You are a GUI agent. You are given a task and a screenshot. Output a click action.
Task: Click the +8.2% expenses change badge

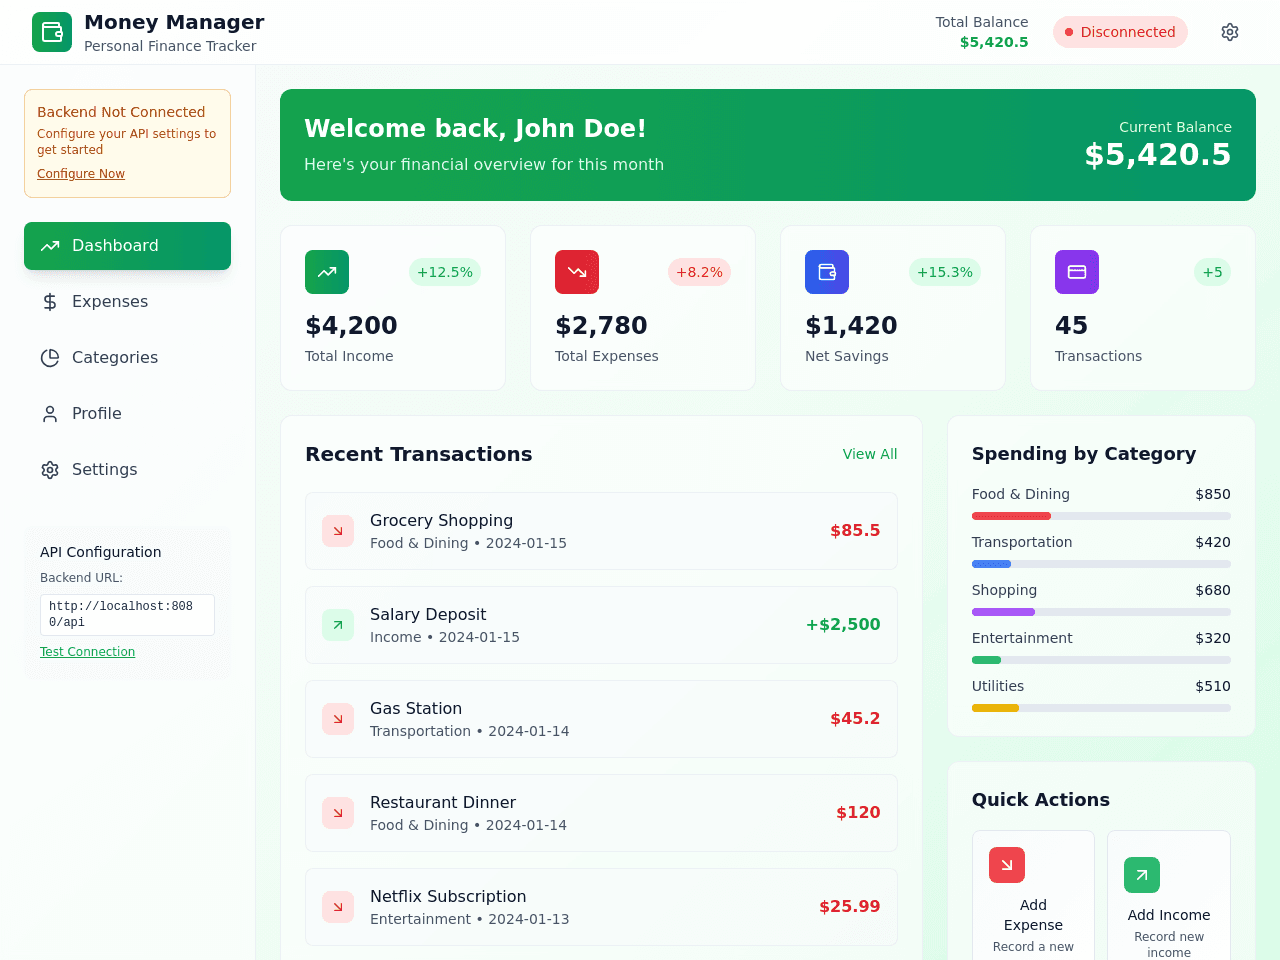699,272
